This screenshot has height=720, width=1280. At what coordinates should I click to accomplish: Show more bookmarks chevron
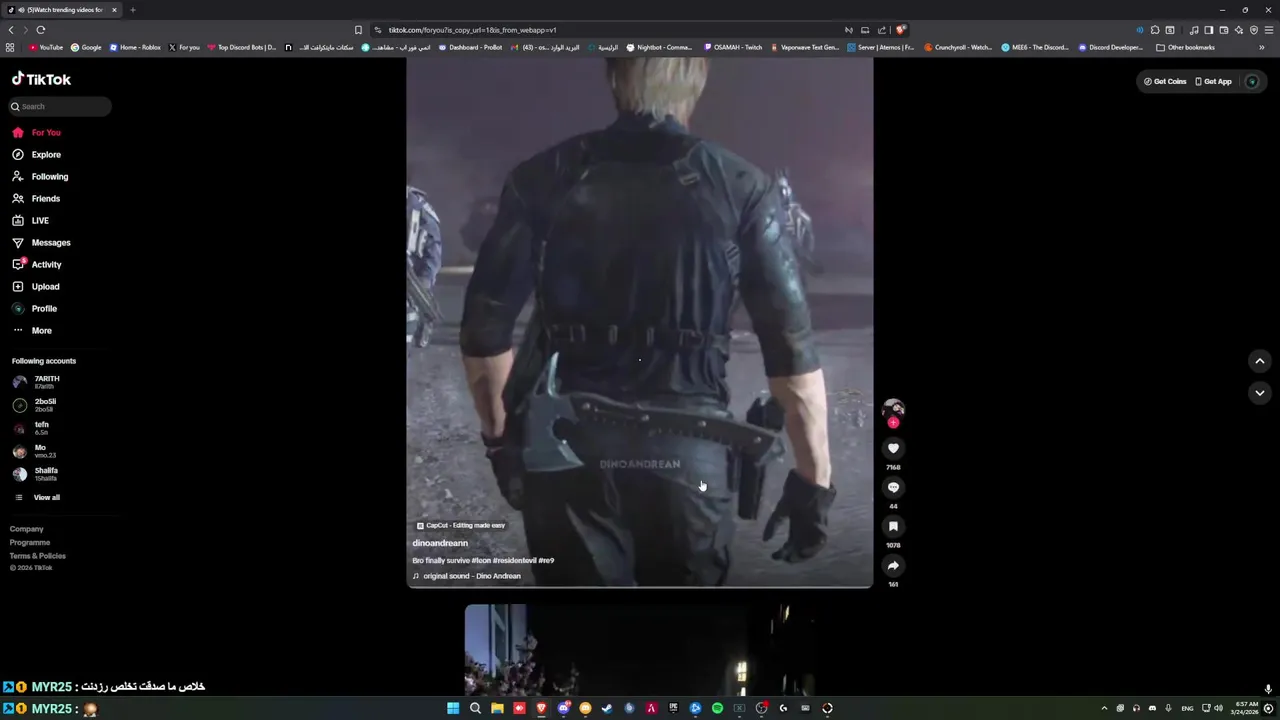coord(1262,47)
